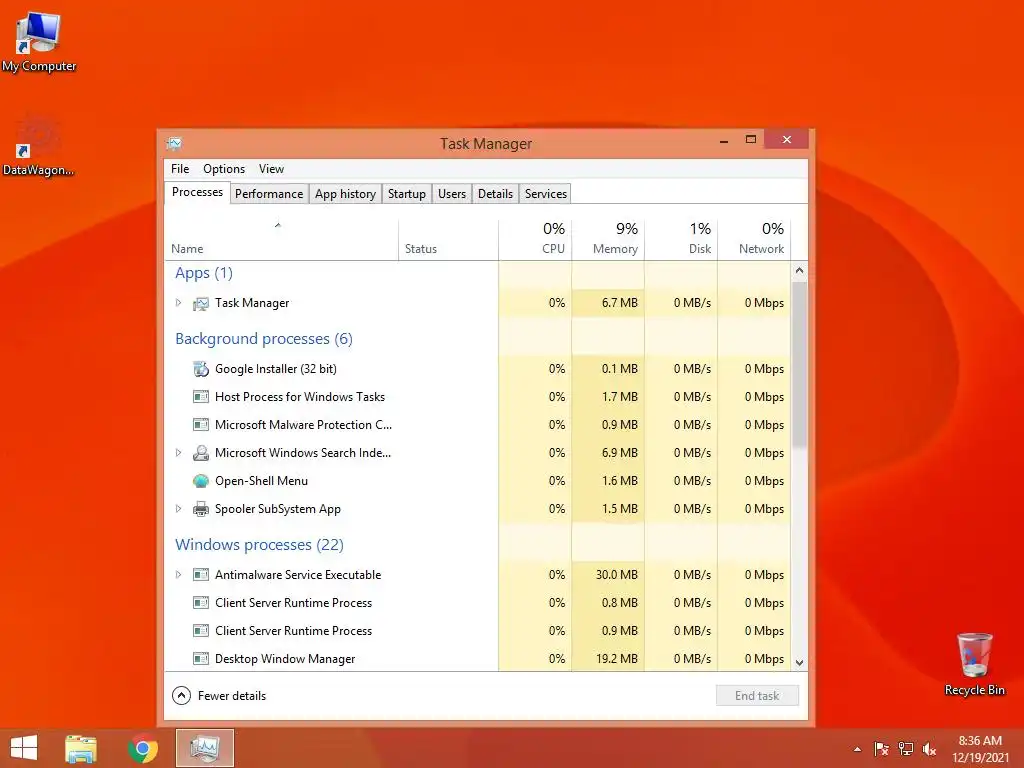Sort by the Name column header
The height and width of the screenshot is (768, 1024).
click(281, 240)
